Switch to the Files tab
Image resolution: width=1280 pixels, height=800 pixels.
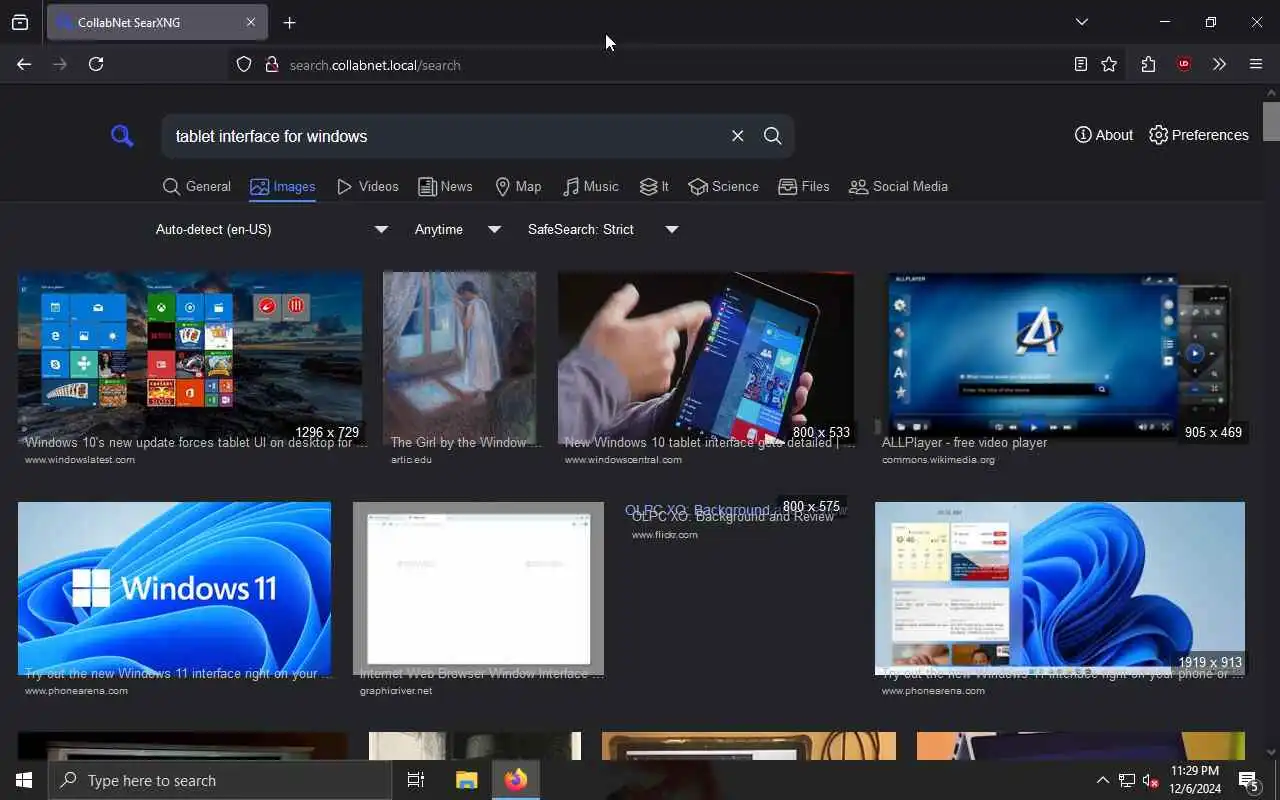point(804,186)
